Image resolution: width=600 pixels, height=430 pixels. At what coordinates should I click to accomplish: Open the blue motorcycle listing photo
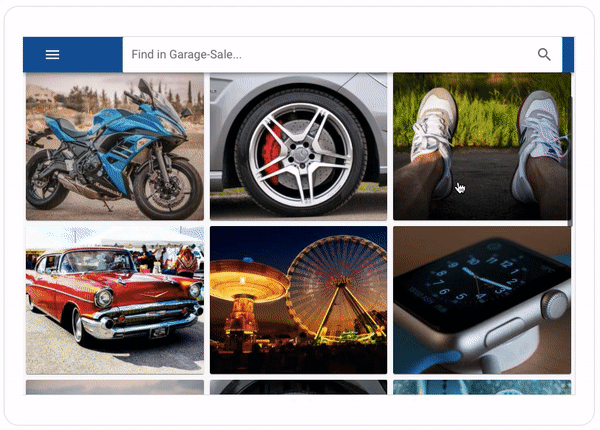[115, 147]
